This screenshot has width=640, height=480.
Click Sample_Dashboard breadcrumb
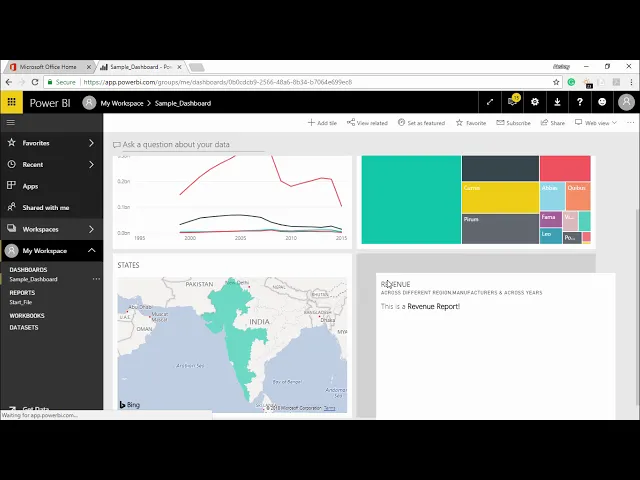(183, 103)
